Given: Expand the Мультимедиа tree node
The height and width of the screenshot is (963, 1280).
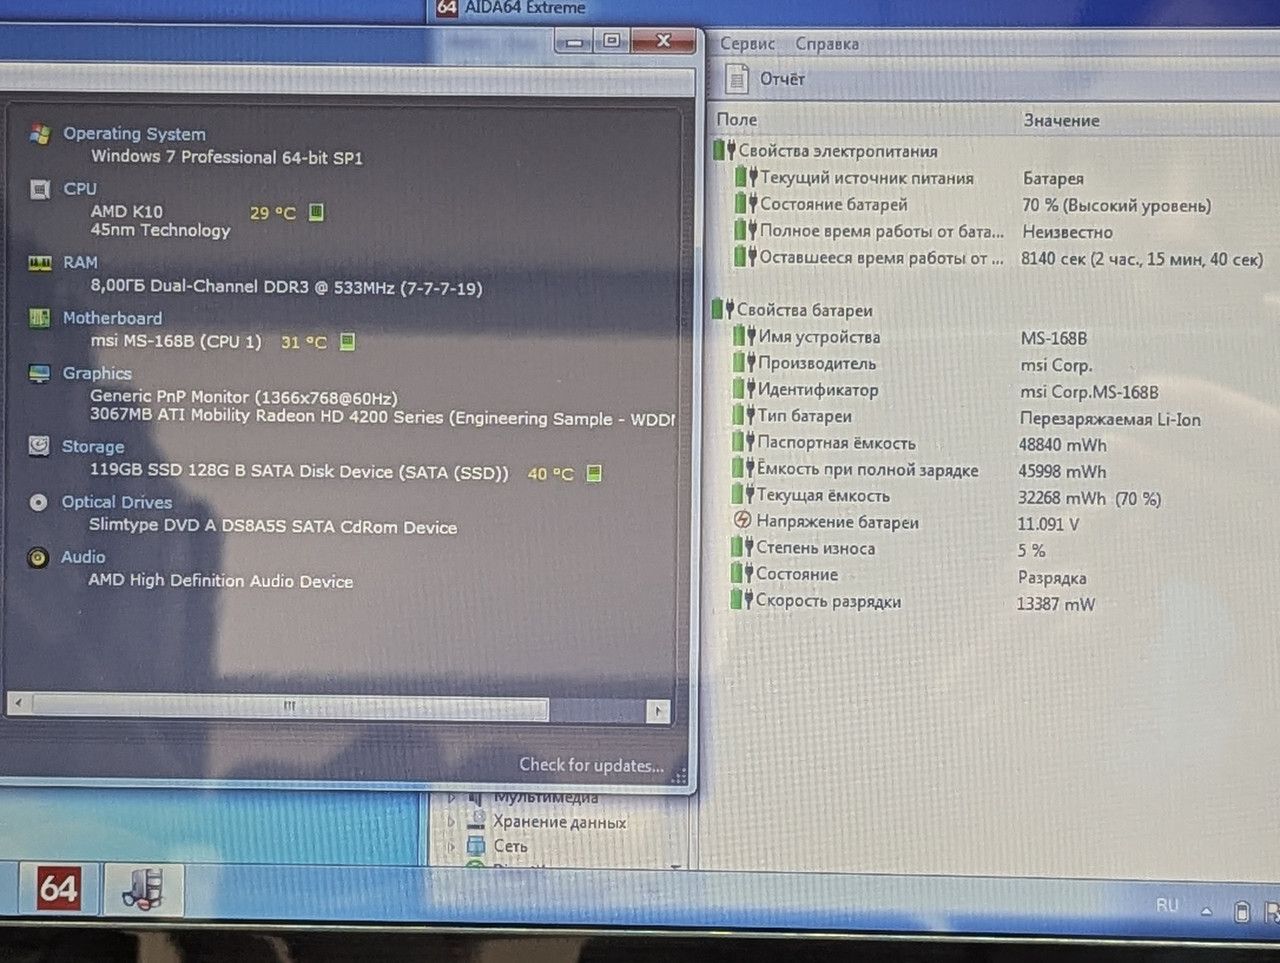Looking at the screenshot, I should coord(451,798).
